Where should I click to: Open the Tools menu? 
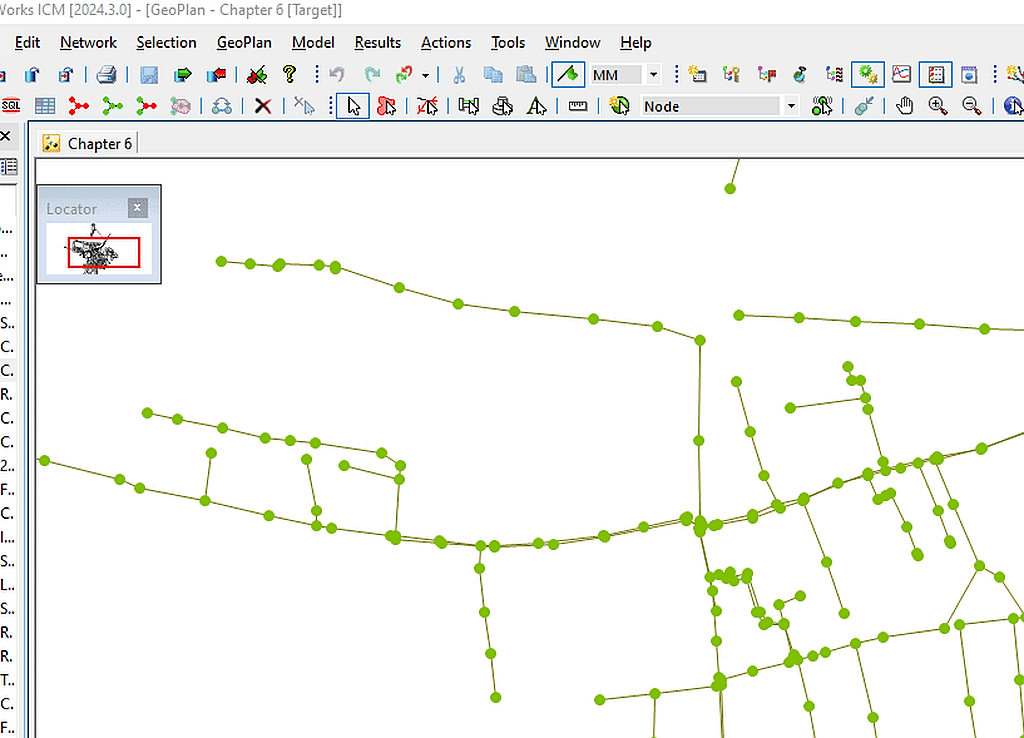pyautogui.click(x=508, y=42)
